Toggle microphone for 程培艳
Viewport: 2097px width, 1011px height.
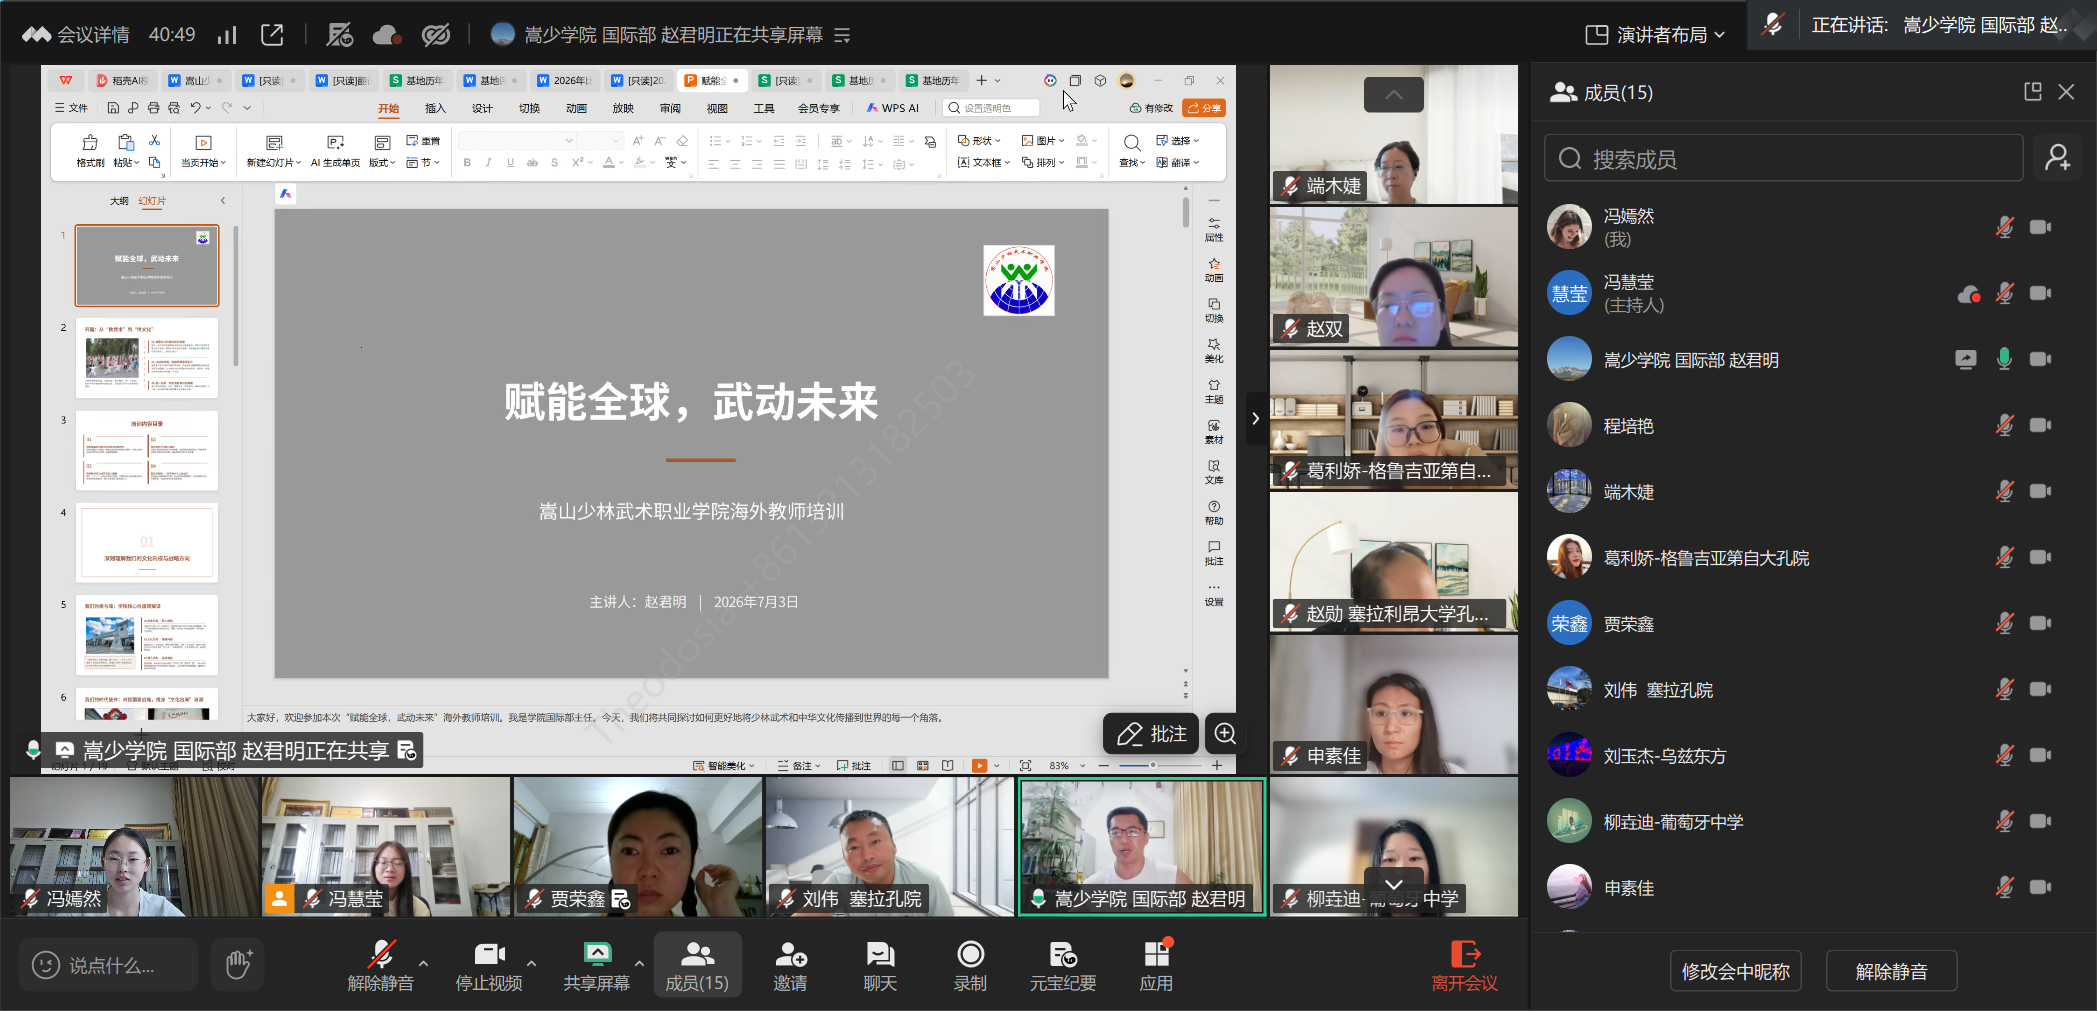tap(2004, 425)
